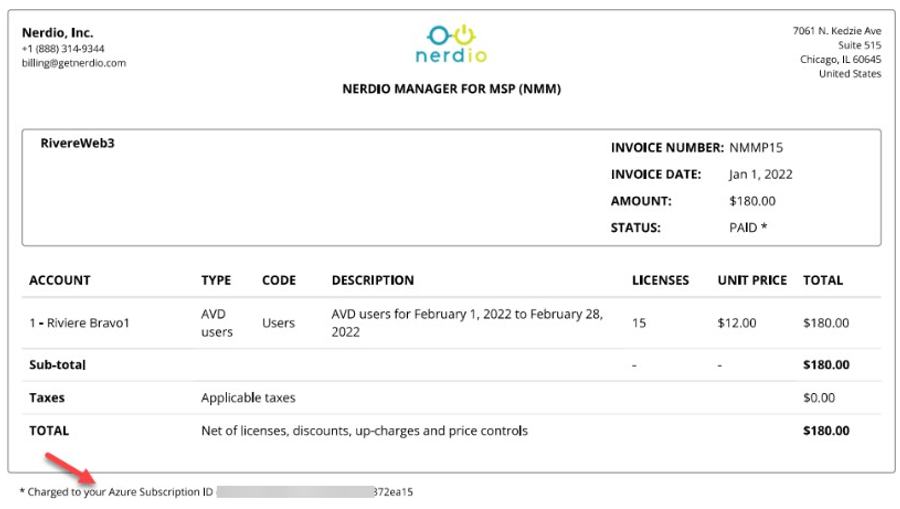
Task: Click the TOTAL column header
Action: (823, 281)
